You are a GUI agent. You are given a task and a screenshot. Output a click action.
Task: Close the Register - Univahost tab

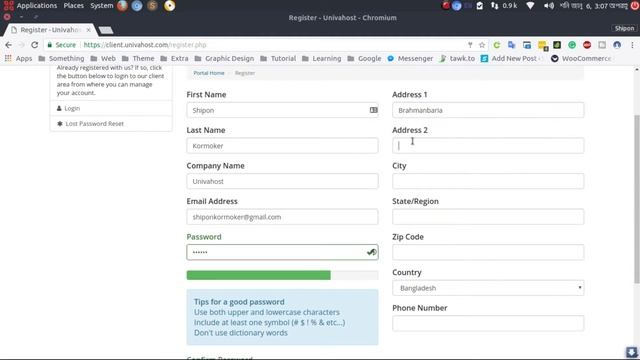[89, 30]
